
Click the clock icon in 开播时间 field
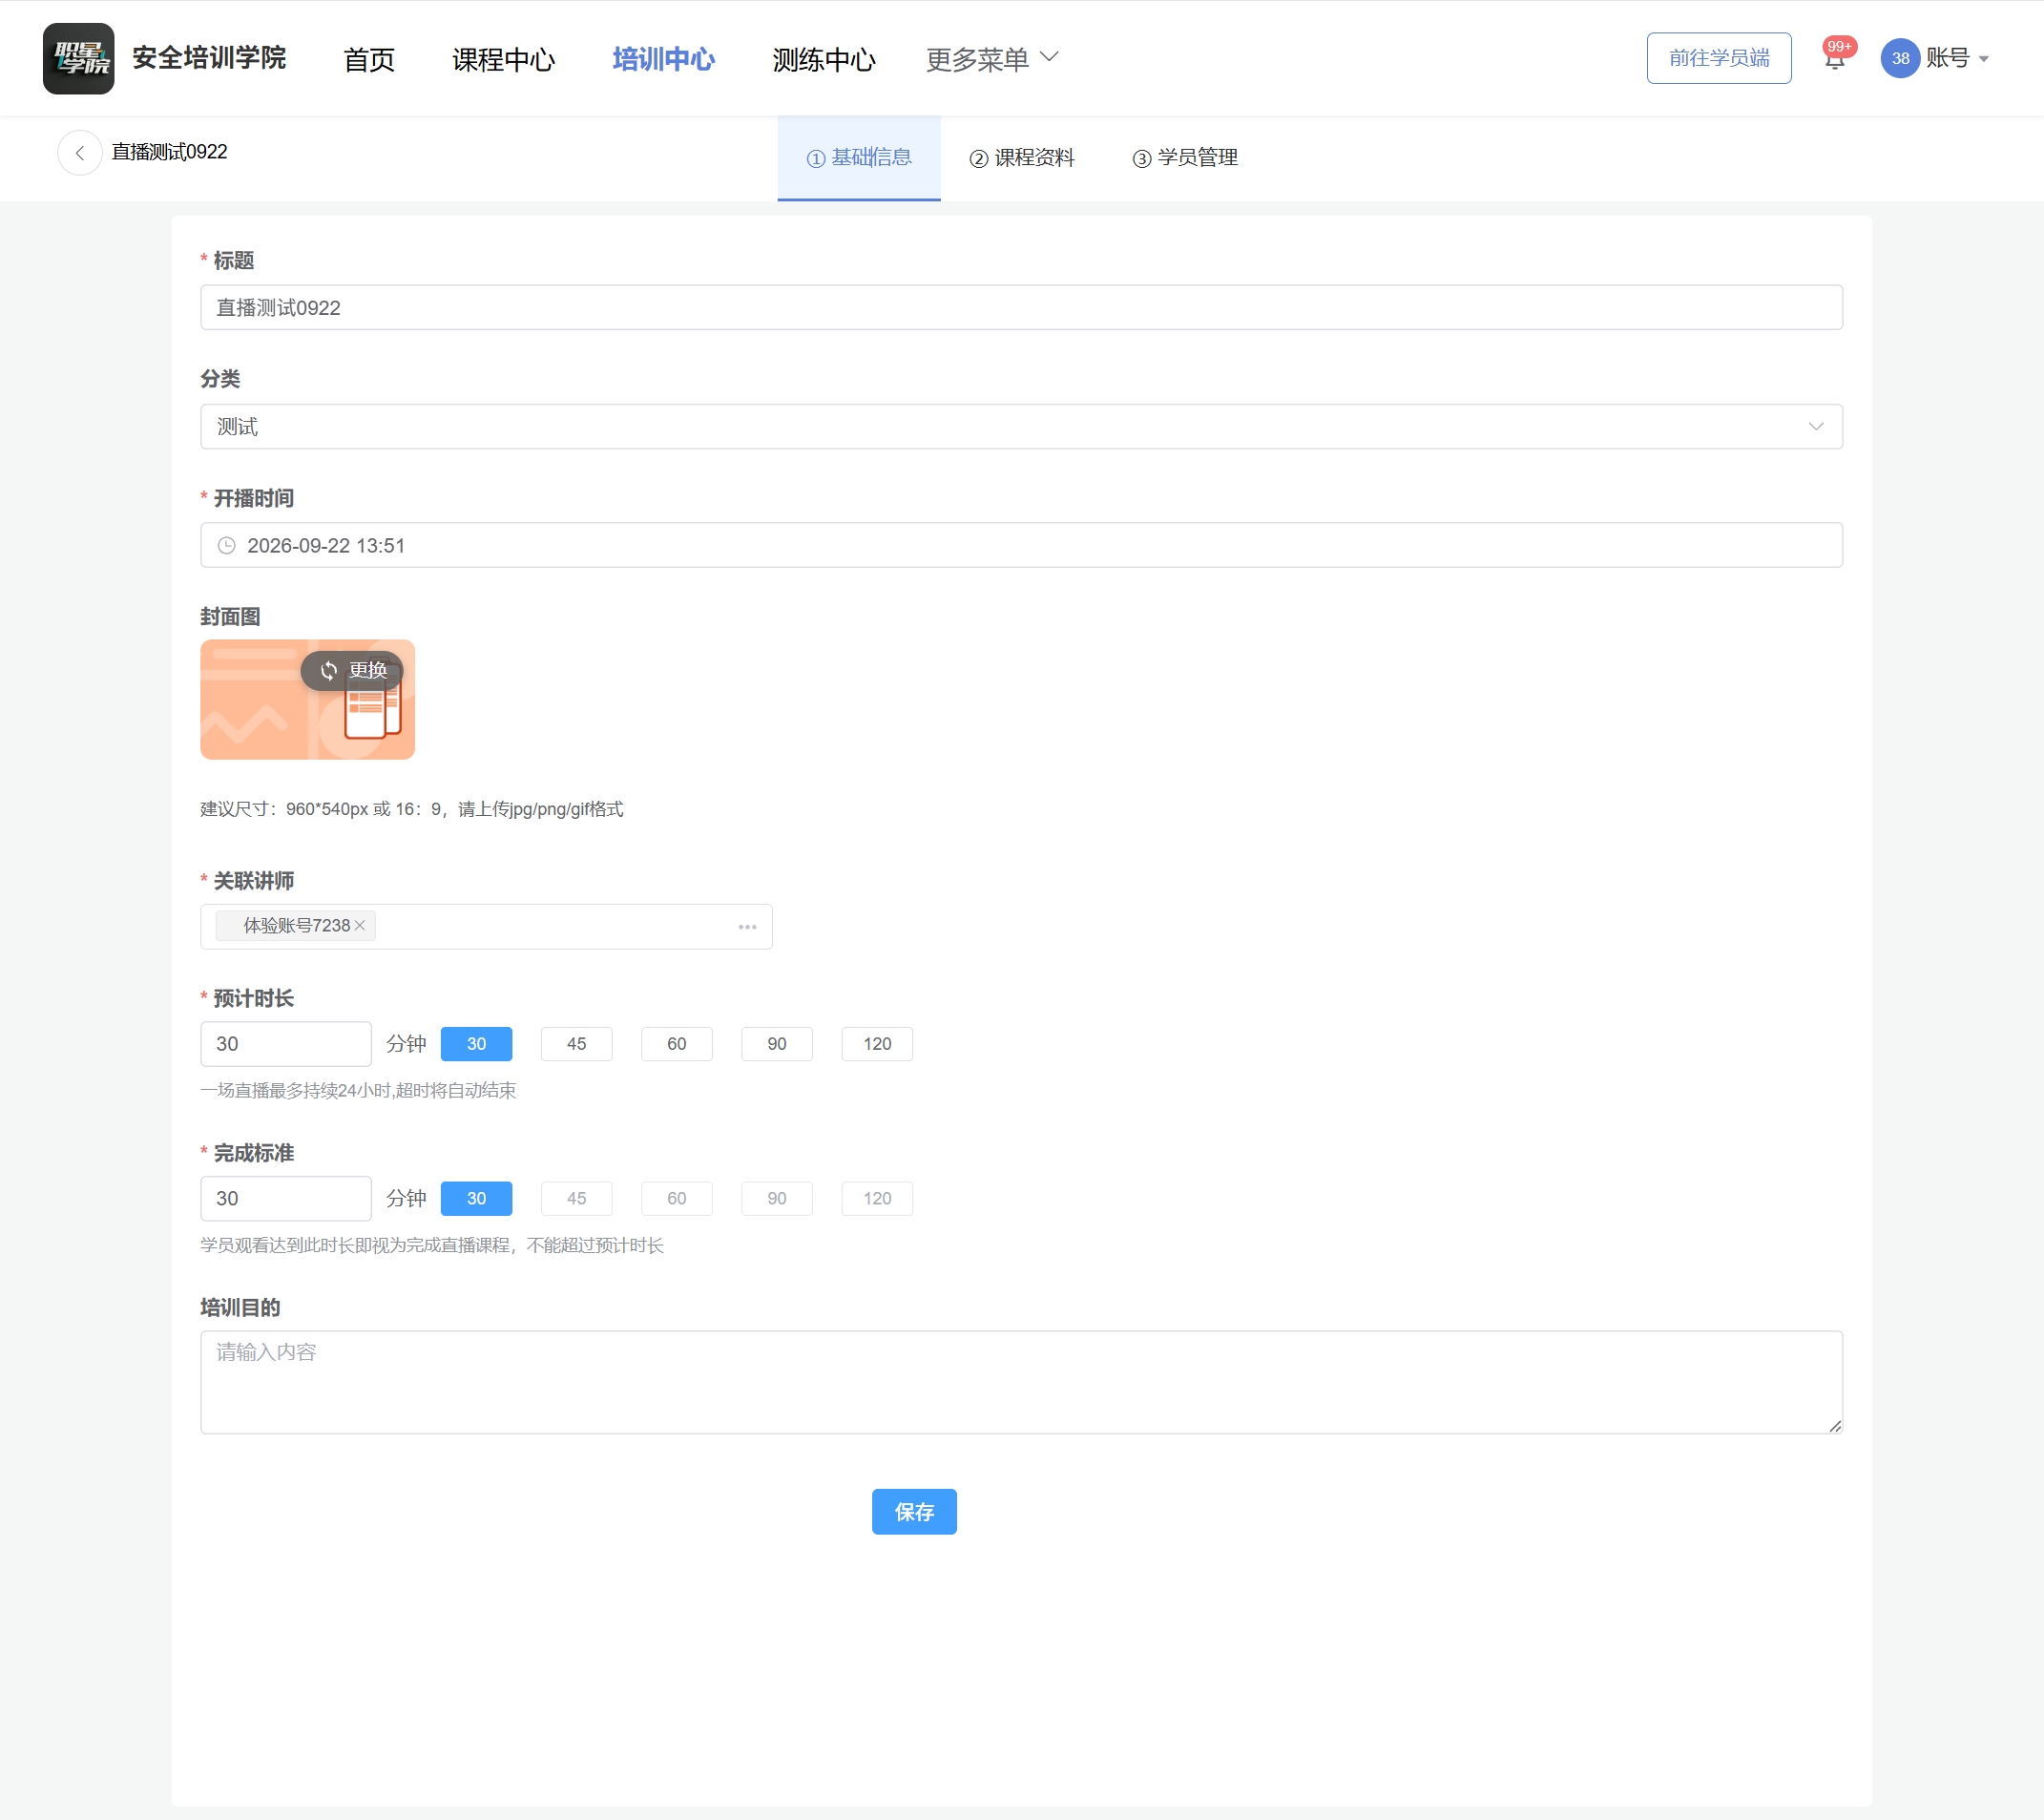tap(227, 545)
